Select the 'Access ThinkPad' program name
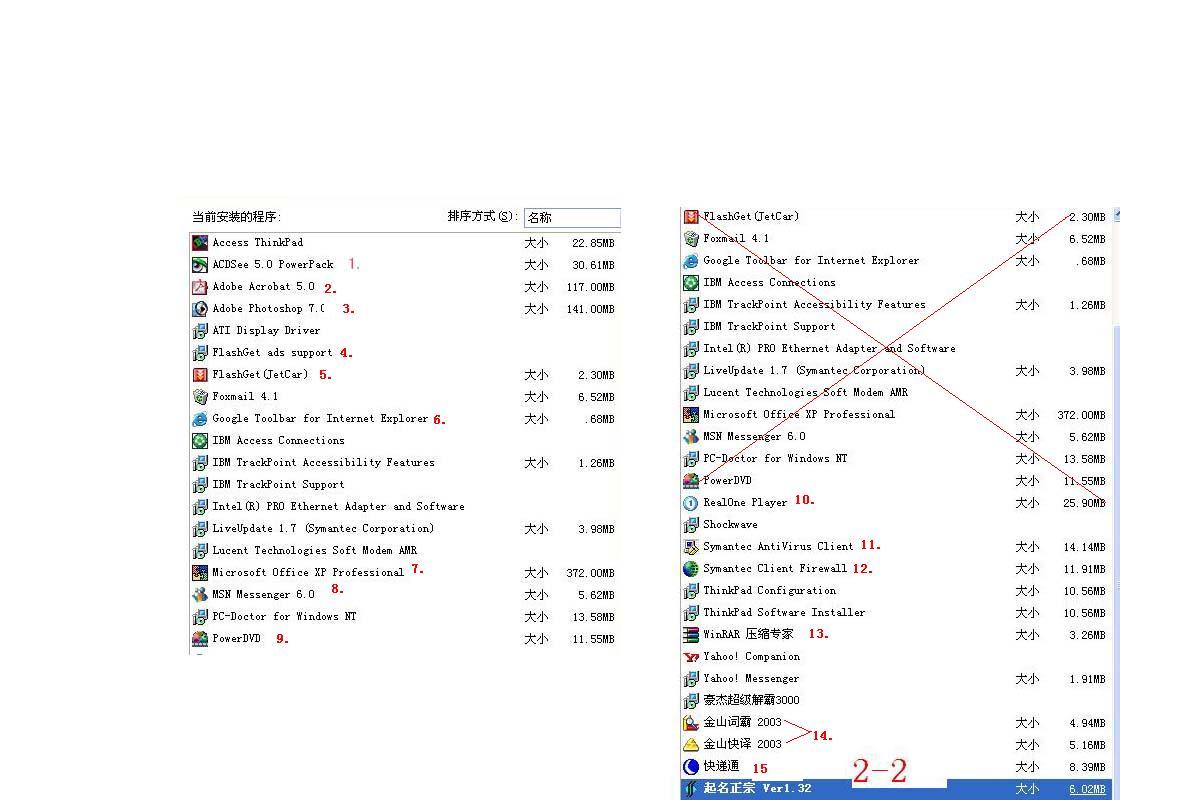 coord(257,242)
